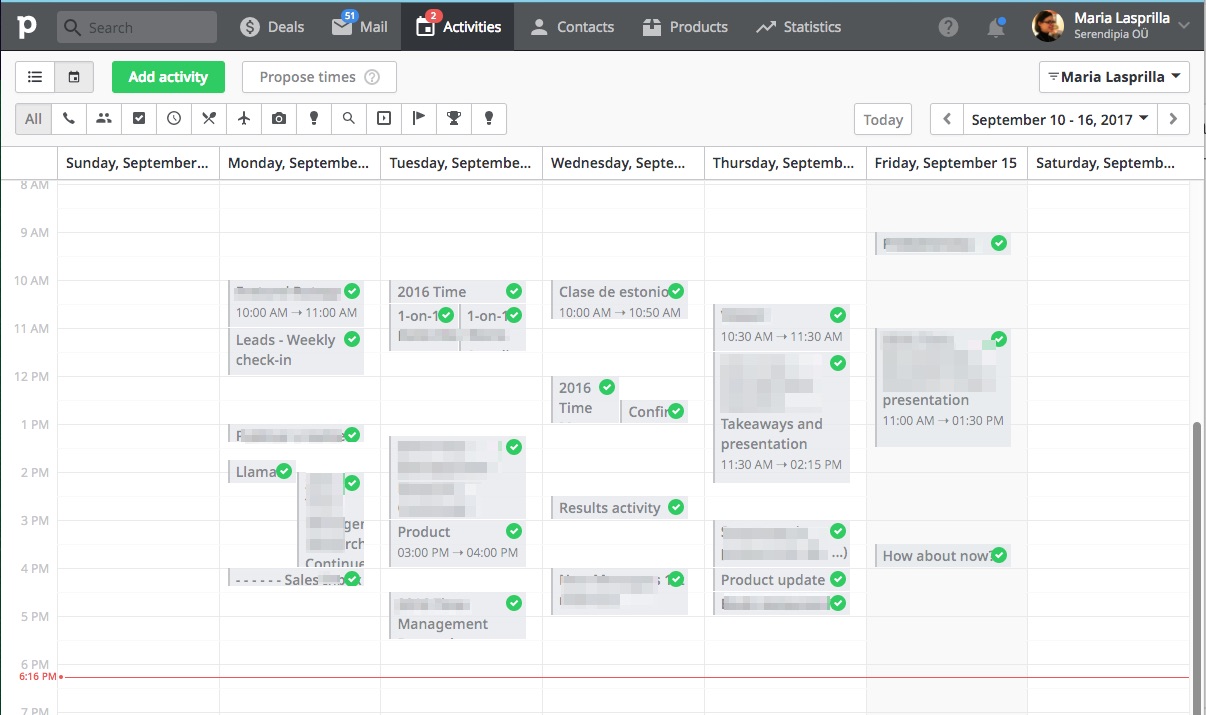Uncheck the Clase de estonio activity
Viewport: 1206px width, 715px height.
coord(676,291)
